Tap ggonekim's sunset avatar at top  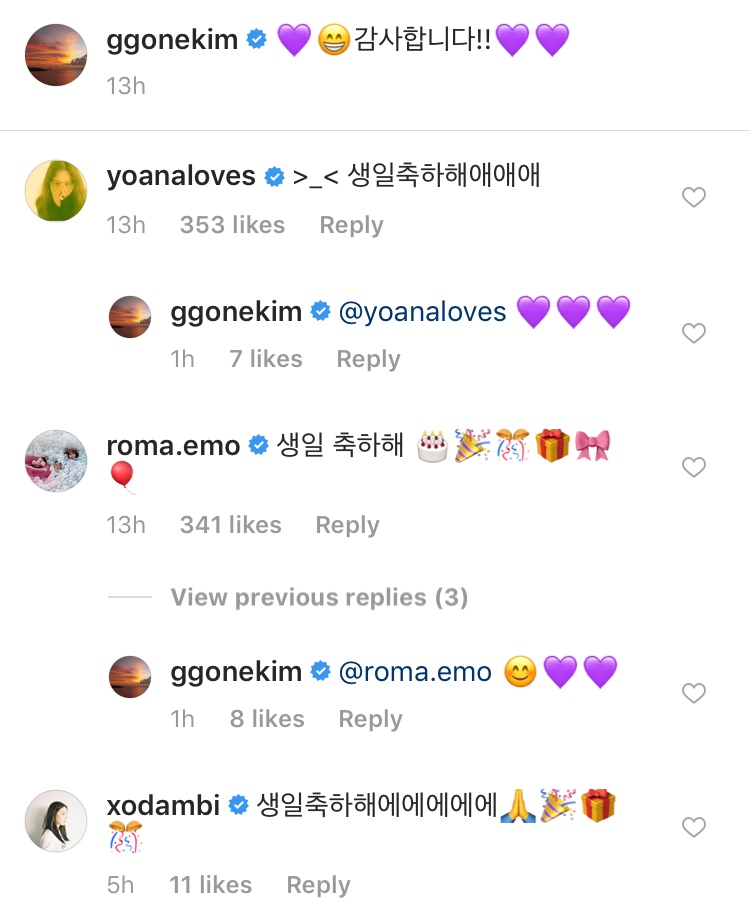pyautogui.click(x=56, y=55)
